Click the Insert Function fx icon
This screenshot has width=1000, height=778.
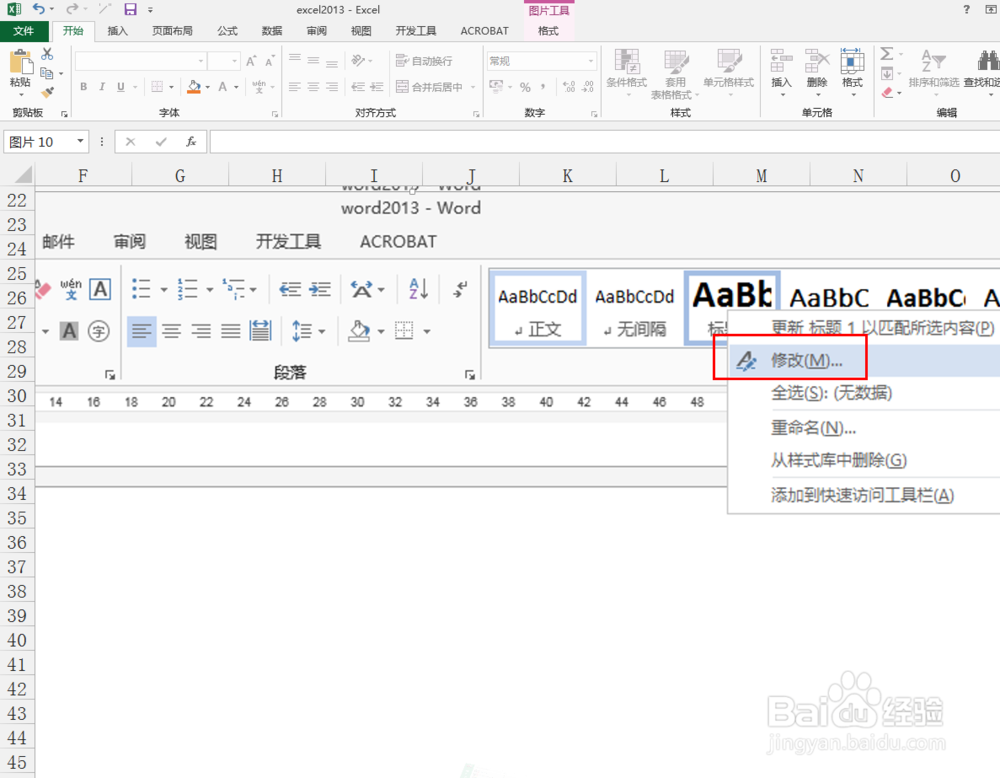pos(191,142)
